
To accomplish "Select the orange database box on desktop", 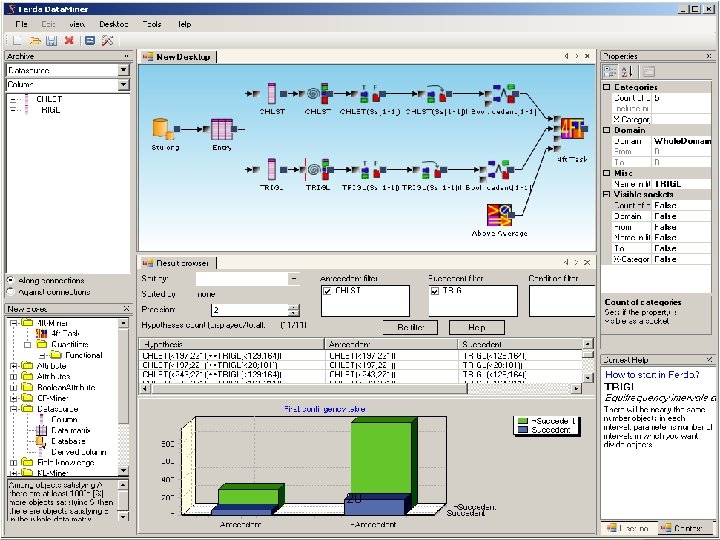I will click(x=163, y=129).
